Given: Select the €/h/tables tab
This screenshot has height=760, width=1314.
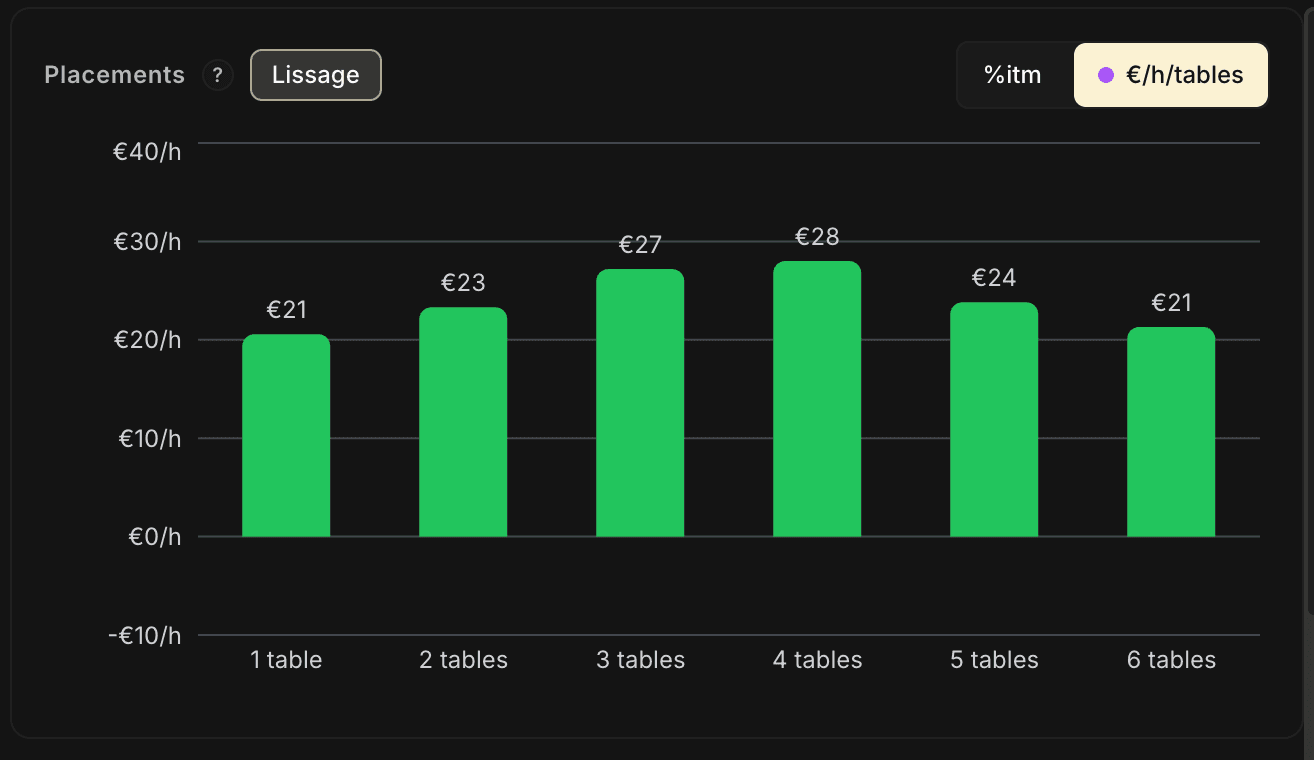Looking at the screenshot, I should point(1171,75).
